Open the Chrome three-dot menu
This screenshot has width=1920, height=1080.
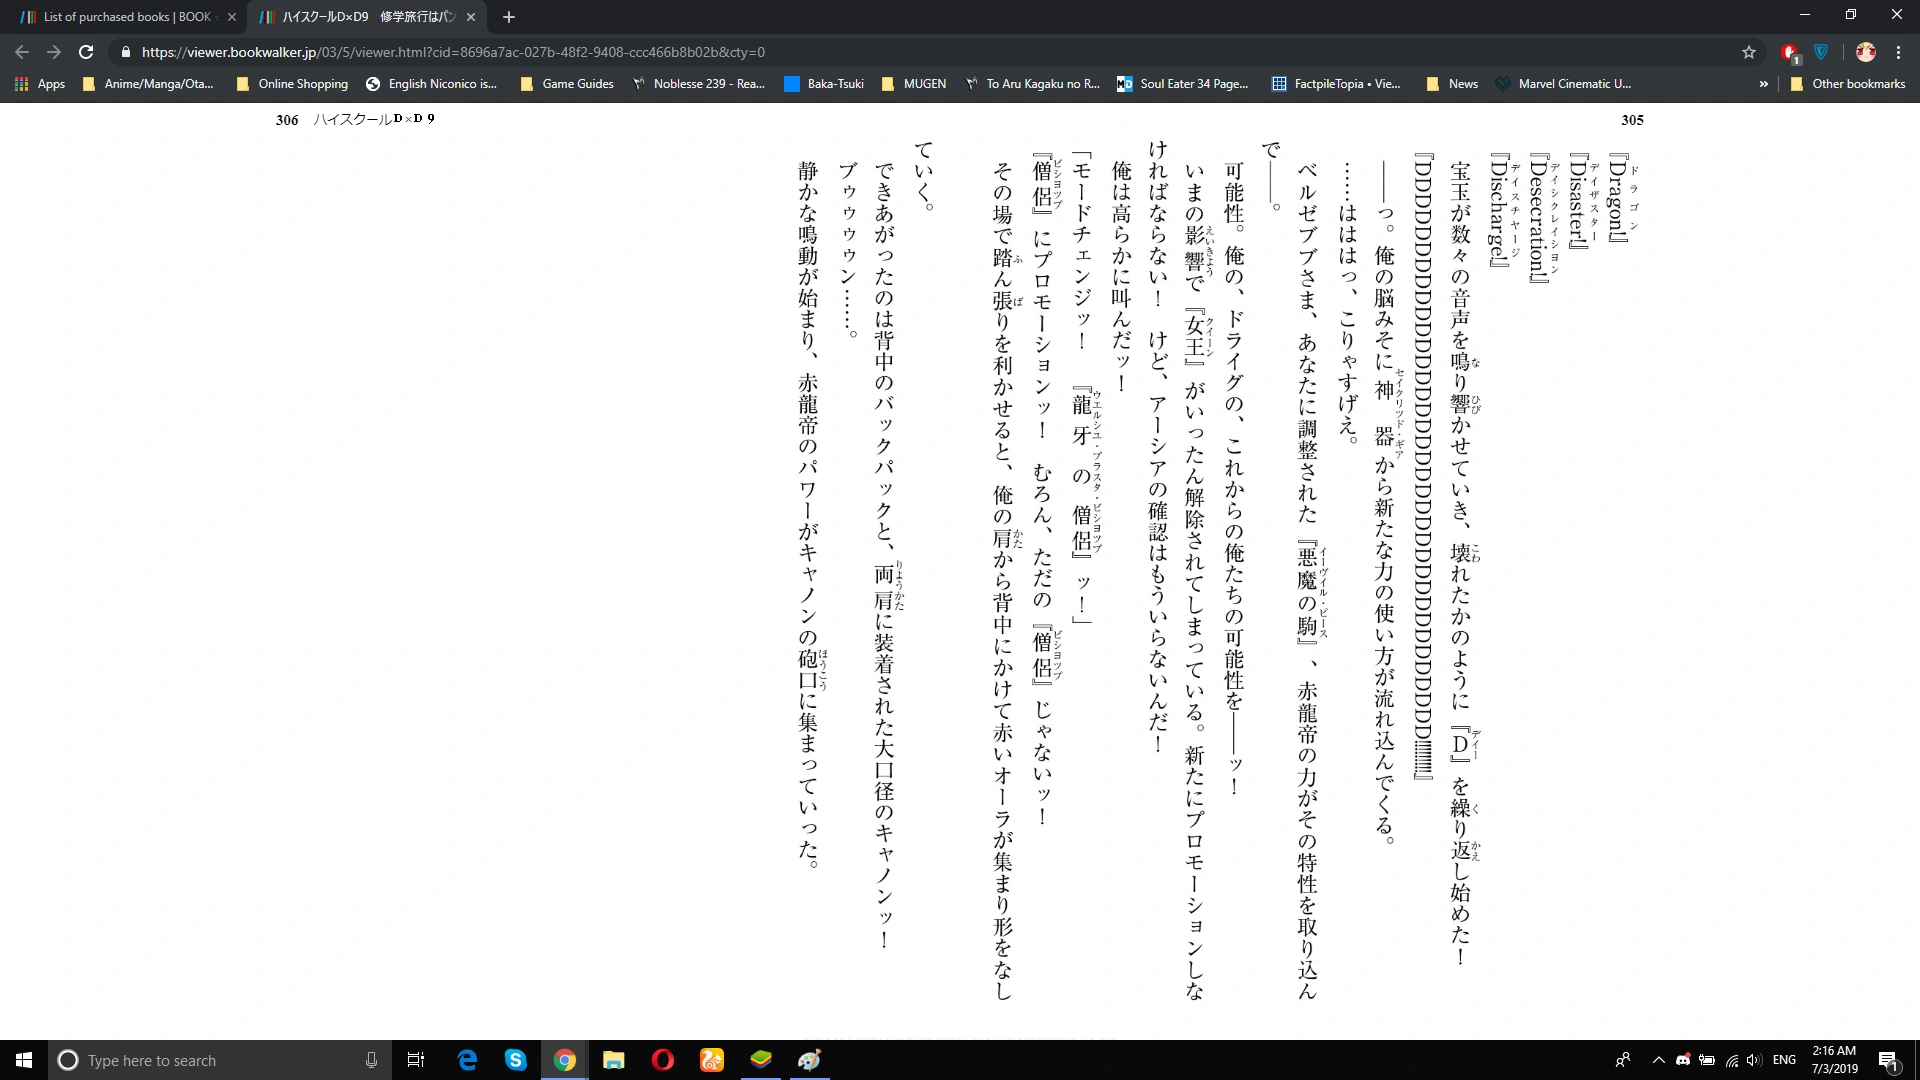pyautogui.click(x=1898, y=52)
